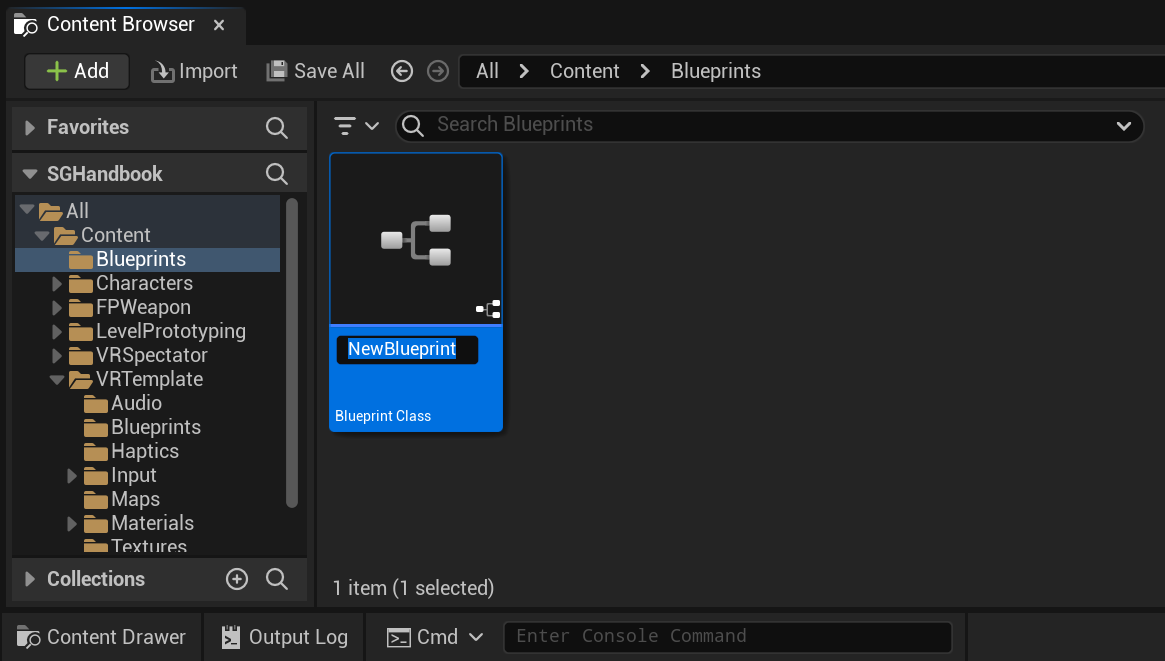Viewport: 1165px width, 661px height.
Task: Open the search history dropdown arrow
Action: pyautogui.click(x=1124, y=126)
